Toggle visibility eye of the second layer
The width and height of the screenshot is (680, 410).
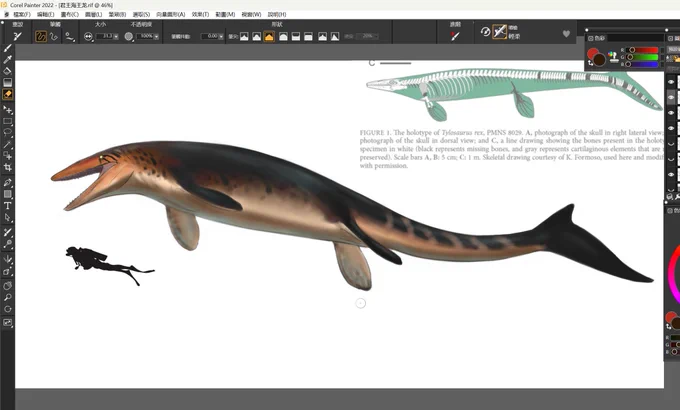point(671,97)
